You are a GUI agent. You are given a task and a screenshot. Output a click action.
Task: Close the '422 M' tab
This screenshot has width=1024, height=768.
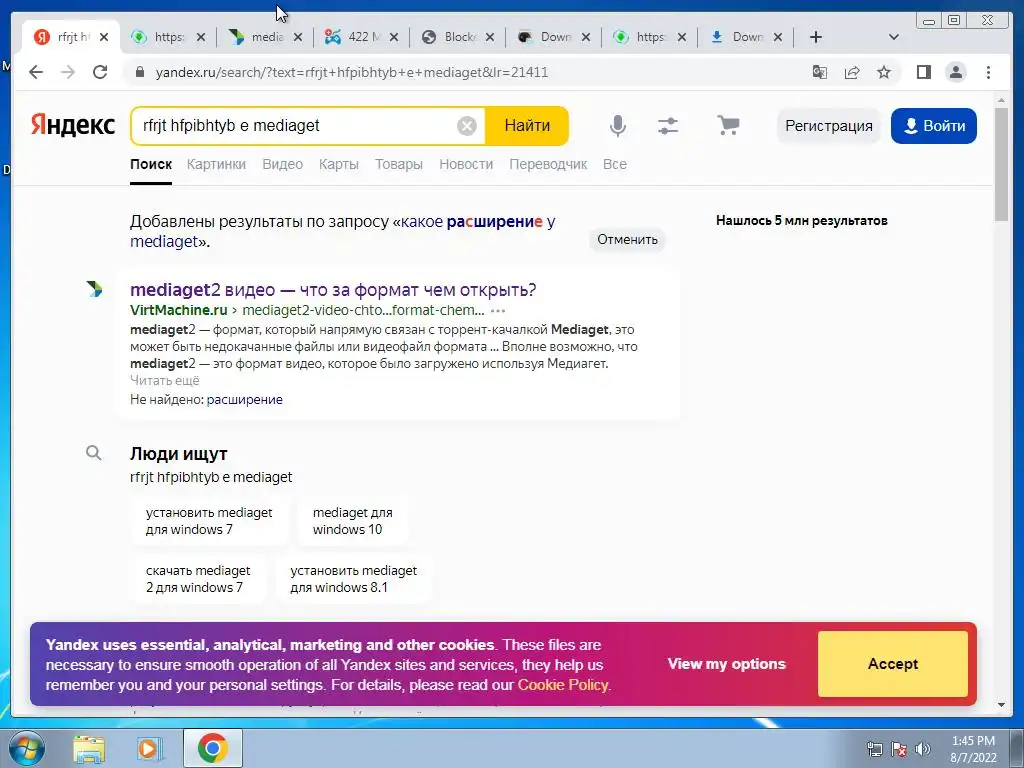(394, 37)
